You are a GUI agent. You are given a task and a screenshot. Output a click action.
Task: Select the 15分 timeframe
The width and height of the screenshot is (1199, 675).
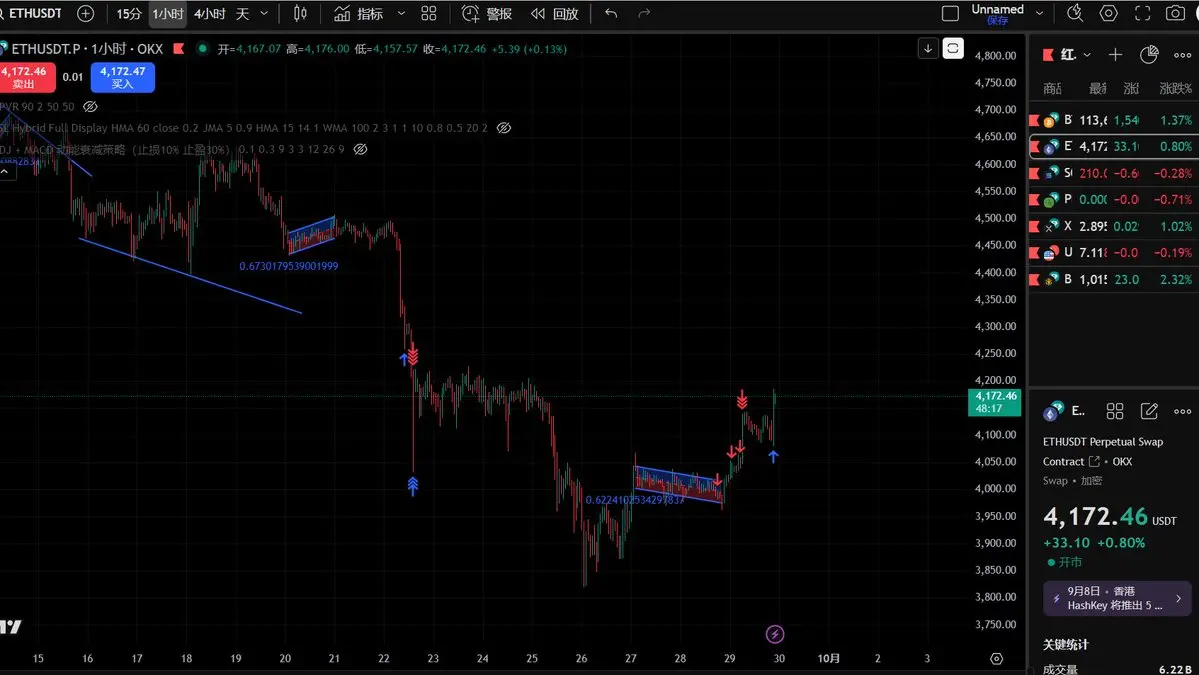(128, 14)
